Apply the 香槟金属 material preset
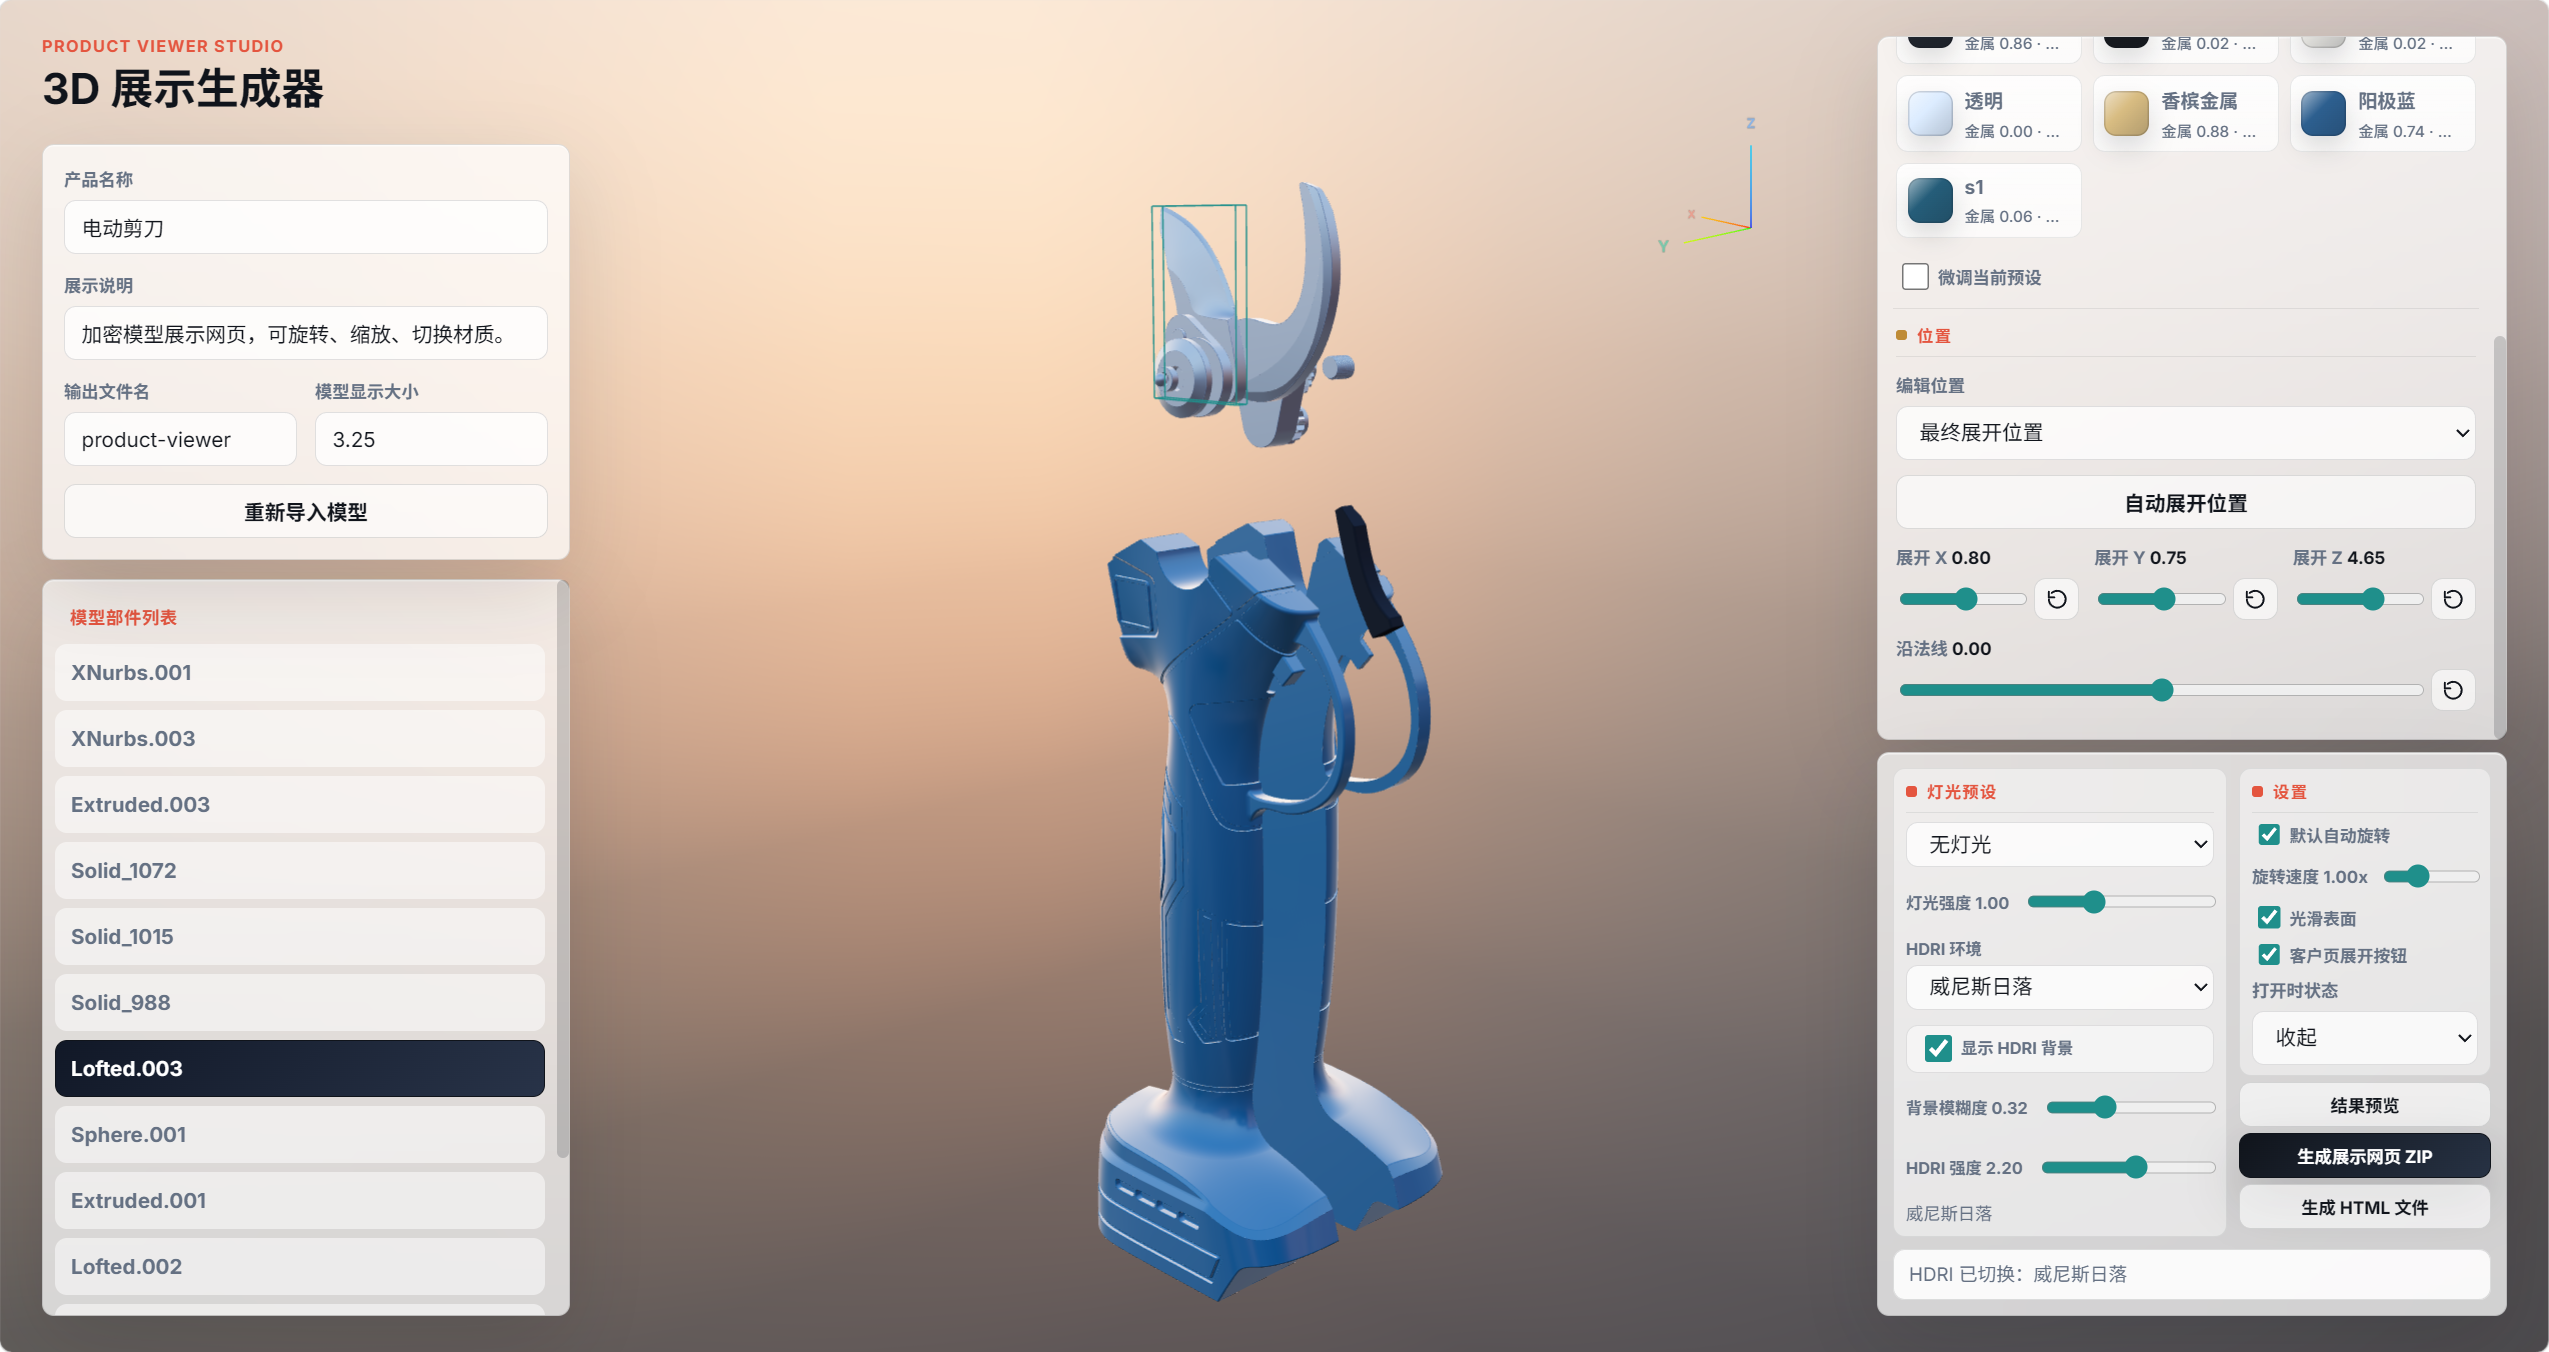 coord(2185,114)
